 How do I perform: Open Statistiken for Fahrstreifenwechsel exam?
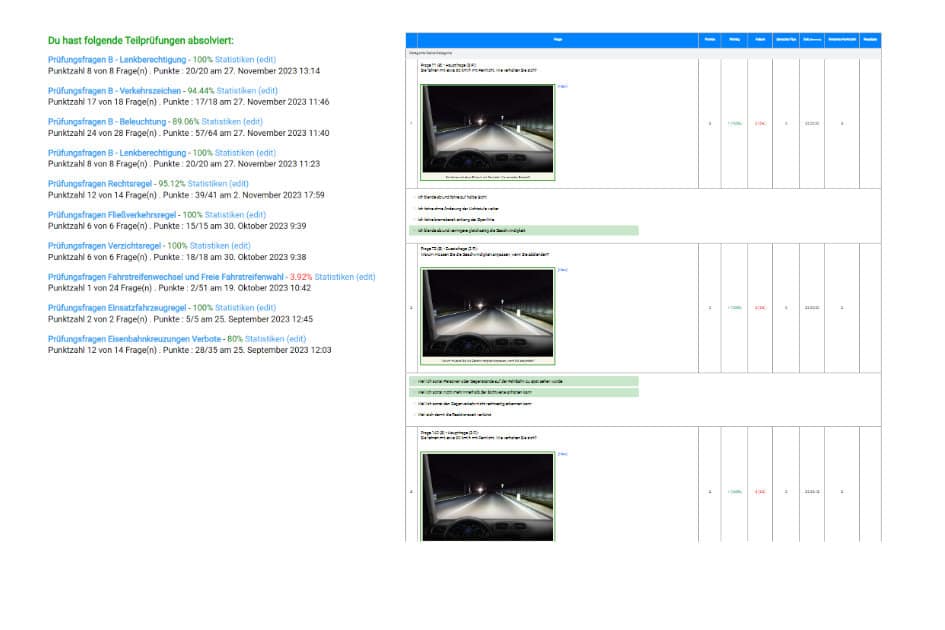[334, 277]
